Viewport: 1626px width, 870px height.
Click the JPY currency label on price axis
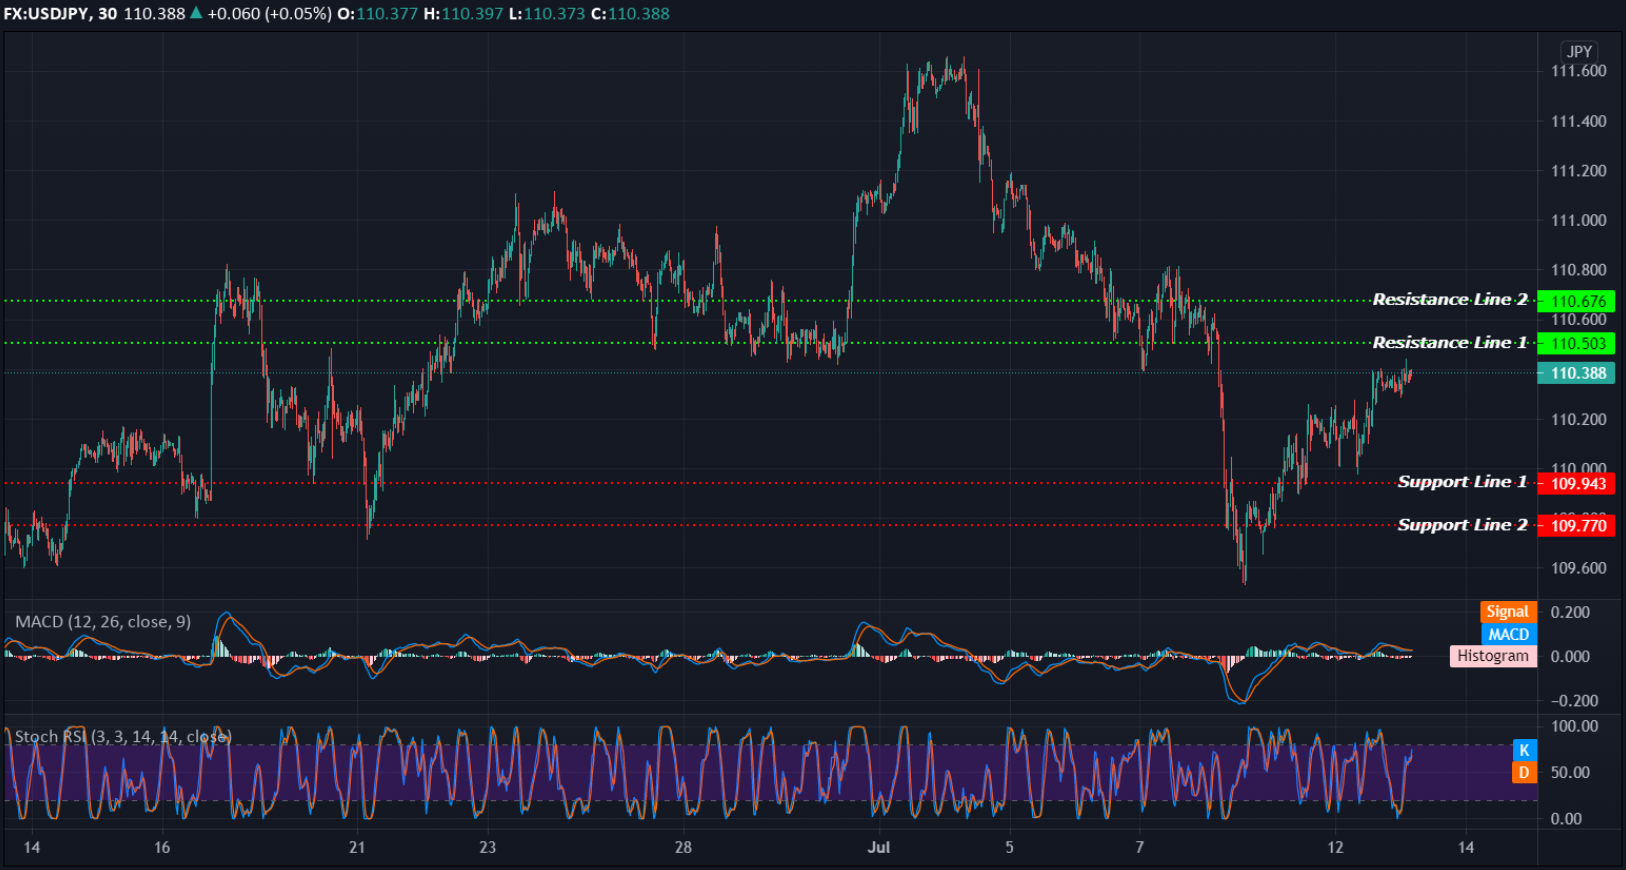tap(1579, 51)
